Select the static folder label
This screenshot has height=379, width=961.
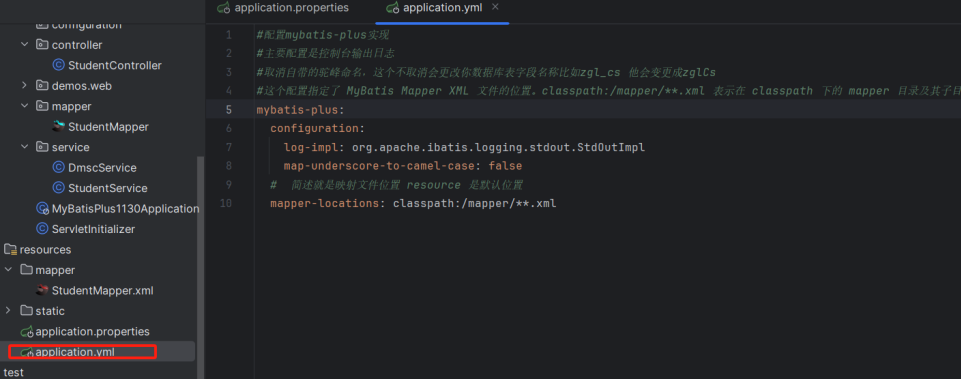click(50, 311)
